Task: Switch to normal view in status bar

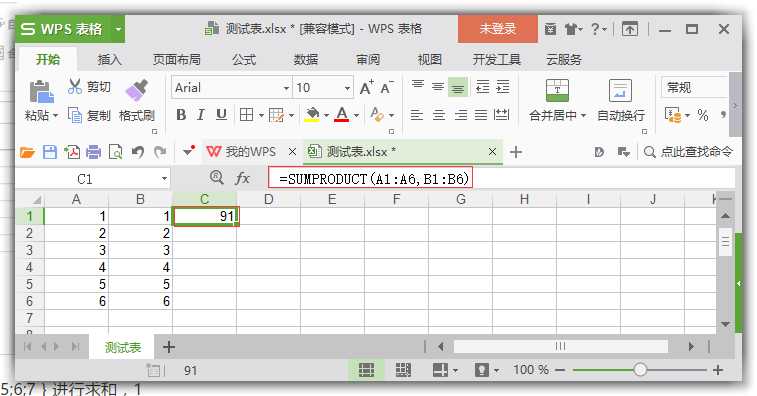Action: 366,370
